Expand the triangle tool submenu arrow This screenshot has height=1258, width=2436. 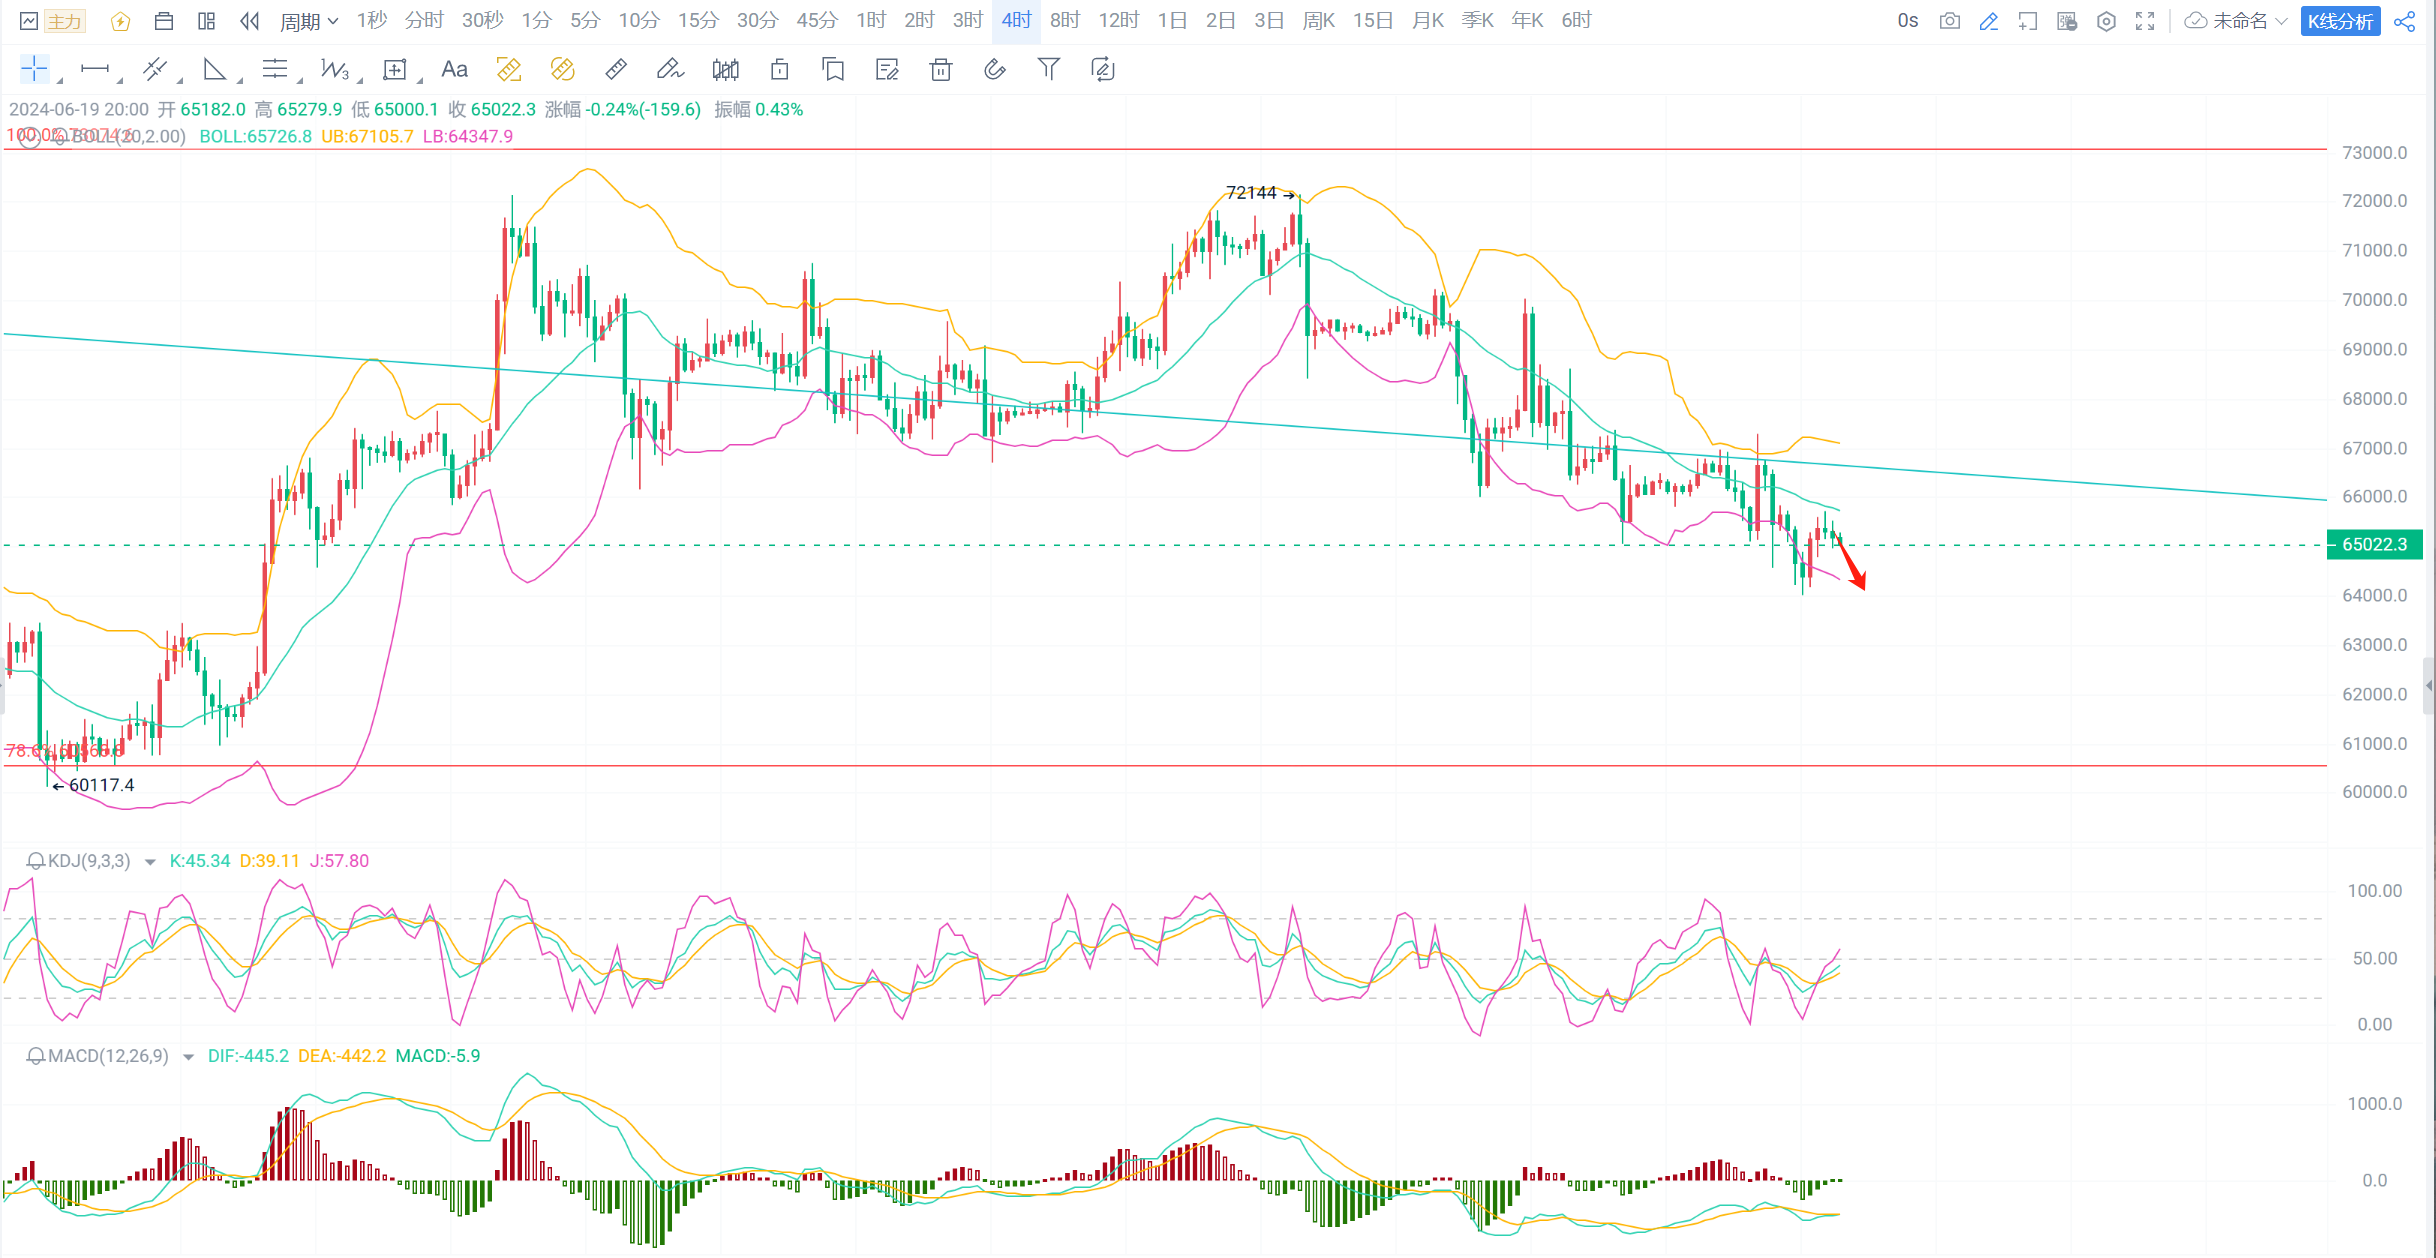point(239,80)
